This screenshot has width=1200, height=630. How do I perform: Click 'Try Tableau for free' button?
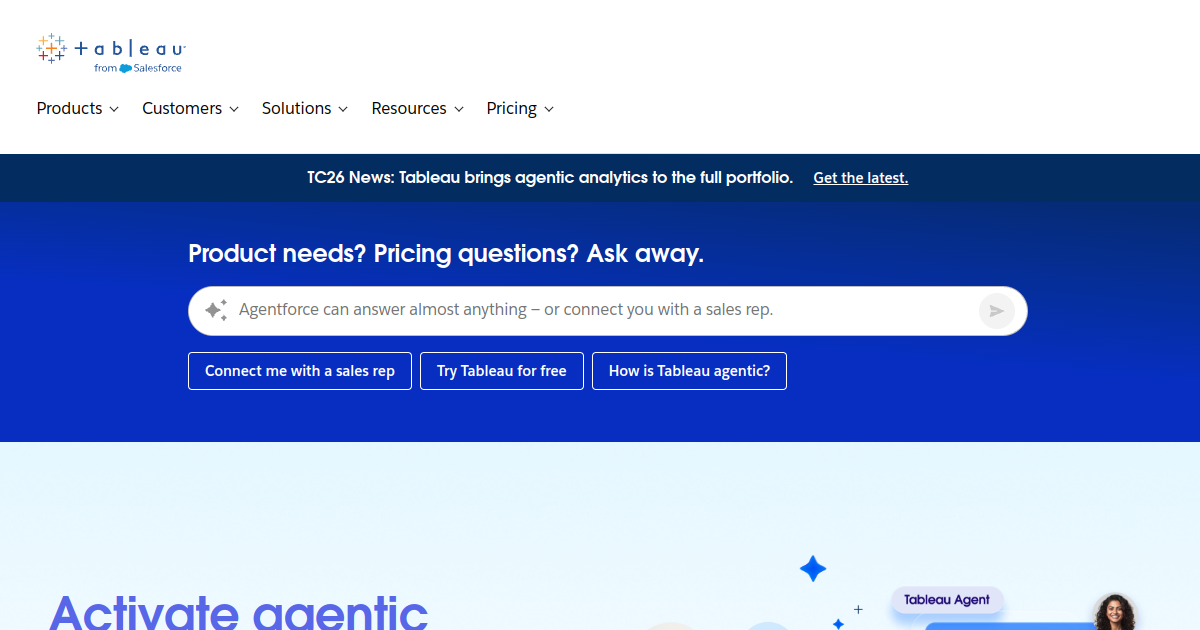tap(502, 371)
